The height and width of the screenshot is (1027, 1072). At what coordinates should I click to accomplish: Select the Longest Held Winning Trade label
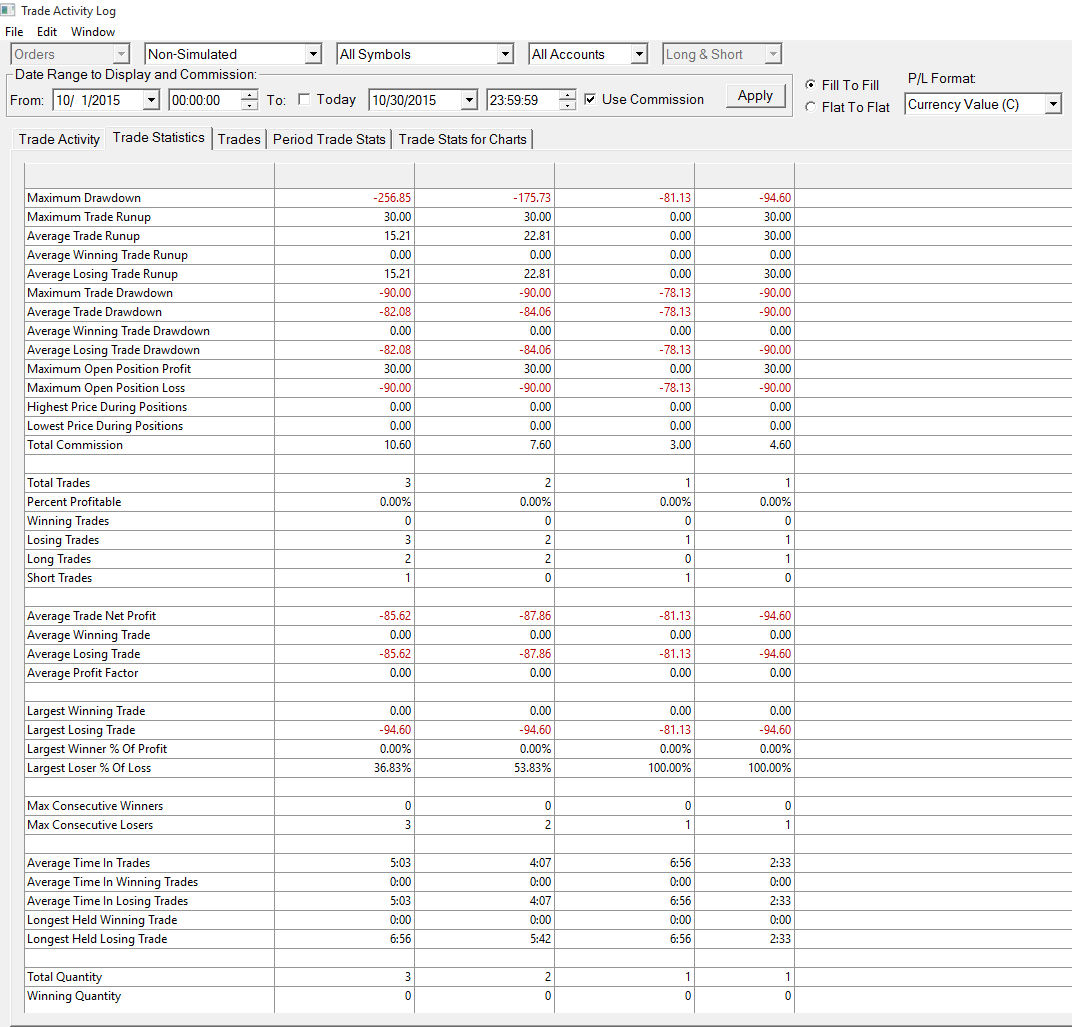[102, 921]
